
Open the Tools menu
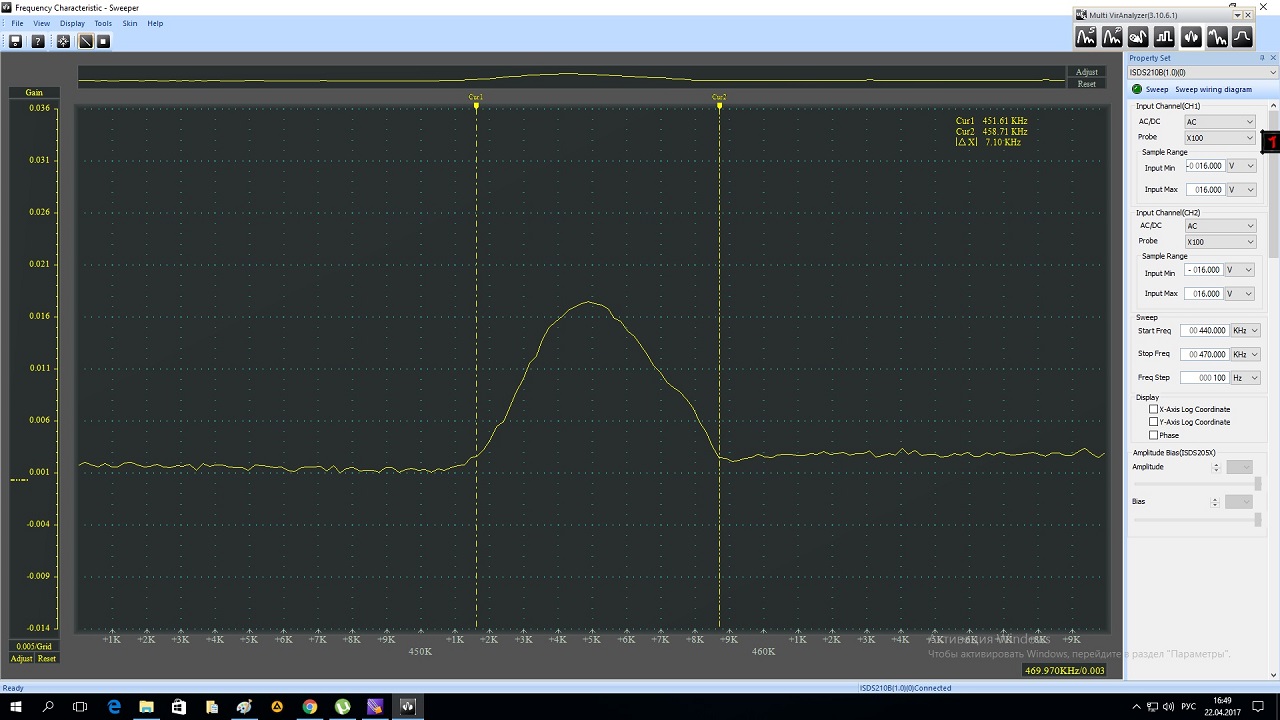click(x=103, y=23)
